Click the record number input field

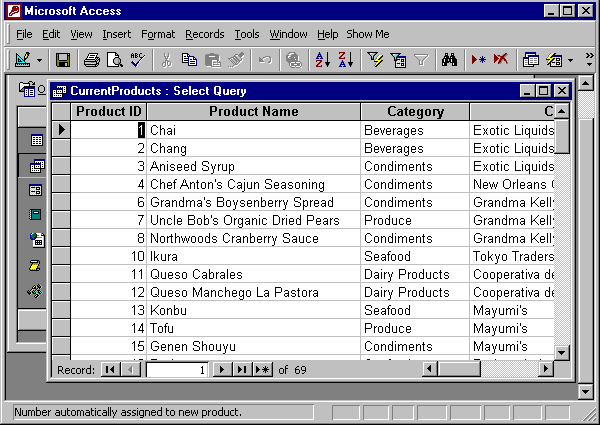[x=177, y=370]
